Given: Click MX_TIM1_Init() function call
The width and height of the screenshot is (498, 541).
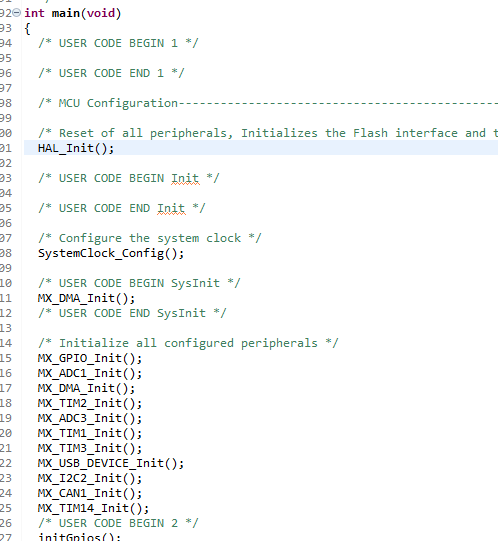Looking at the screenshot, I should [x=90, y=433].
